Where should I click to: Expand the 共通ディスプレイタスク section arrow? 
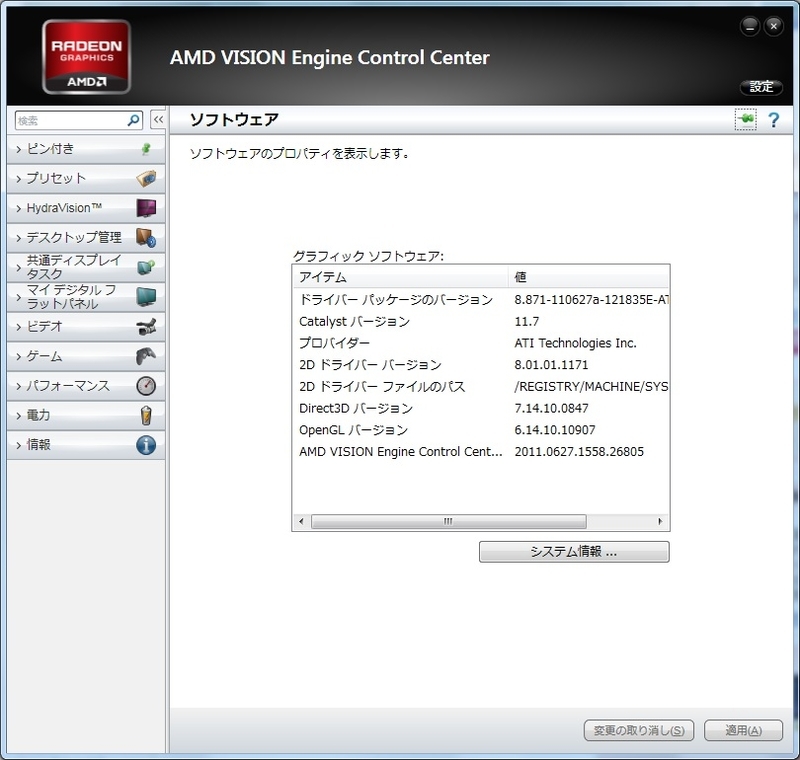pos(18,267)
